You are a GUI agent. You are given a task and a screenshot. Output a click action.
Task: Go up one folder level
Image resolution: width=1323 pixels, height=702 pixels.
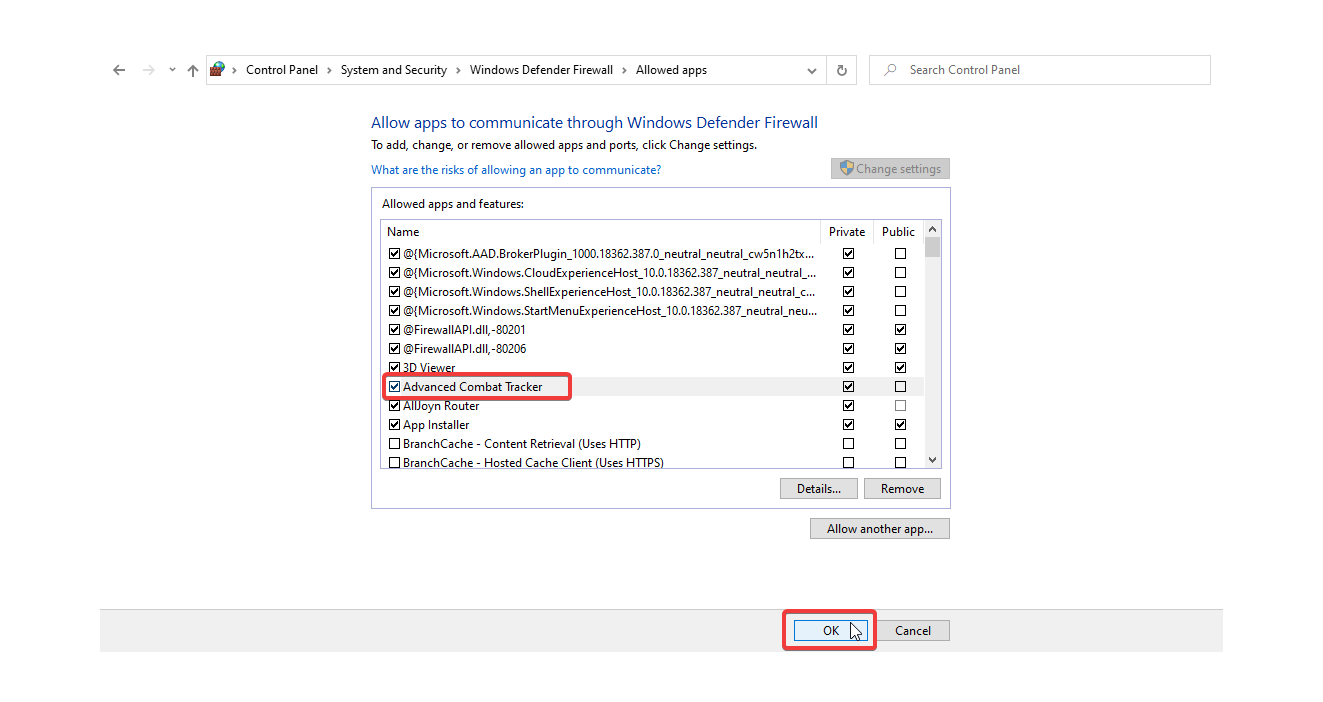(x=193, y=70)
